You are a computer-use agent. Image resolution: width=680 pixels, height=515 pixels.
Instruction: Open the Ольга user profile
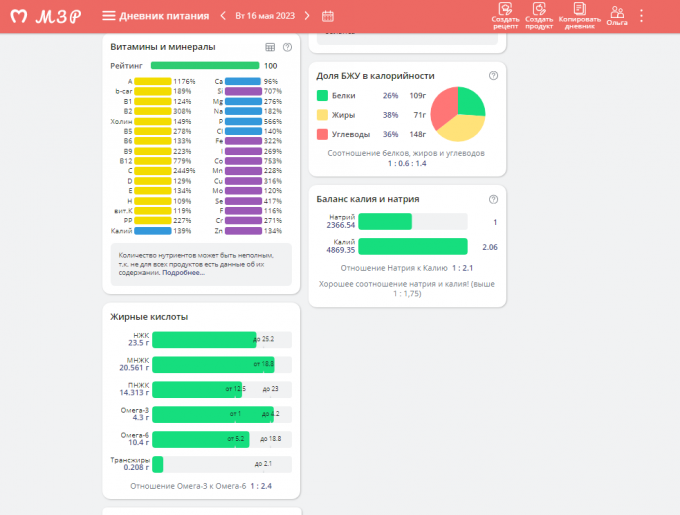617,14
